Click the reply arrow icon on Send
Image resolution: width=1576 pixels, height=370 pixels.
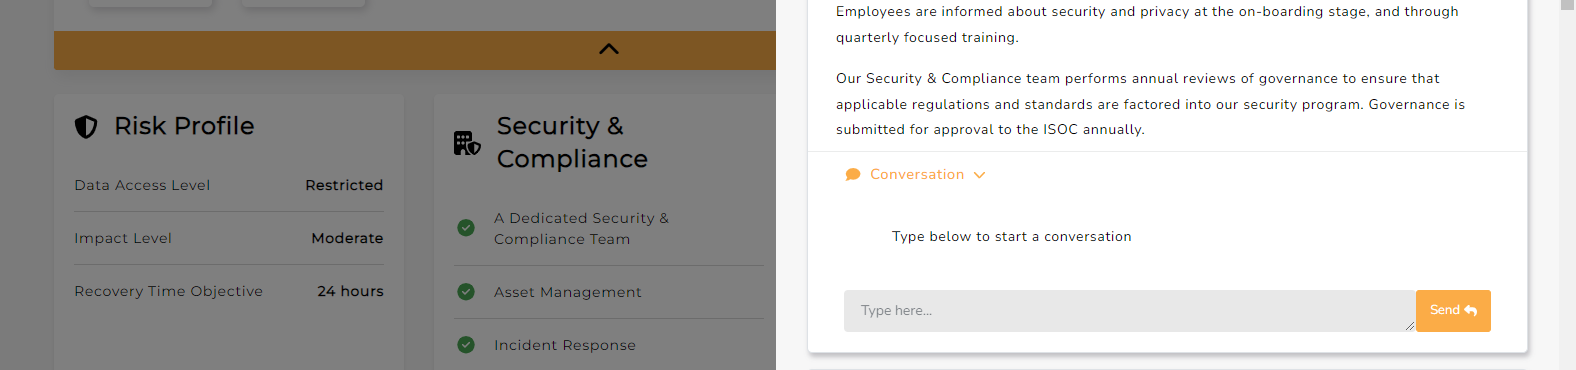[1471, 311]
